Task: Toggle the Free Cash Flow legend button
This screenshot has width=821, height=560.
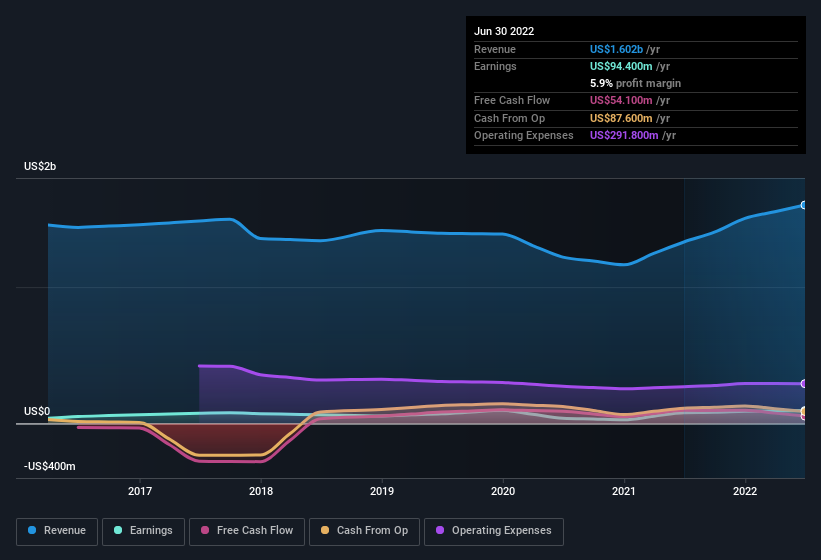Action: 247,531
